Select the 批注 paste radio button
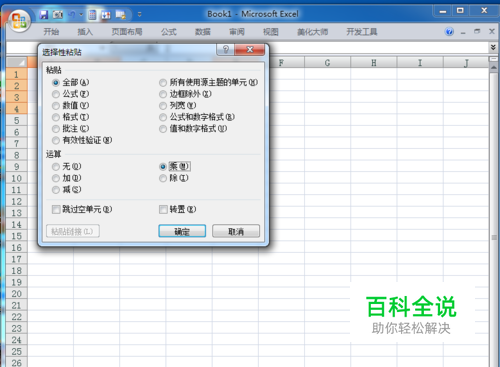 coord(56,129)
